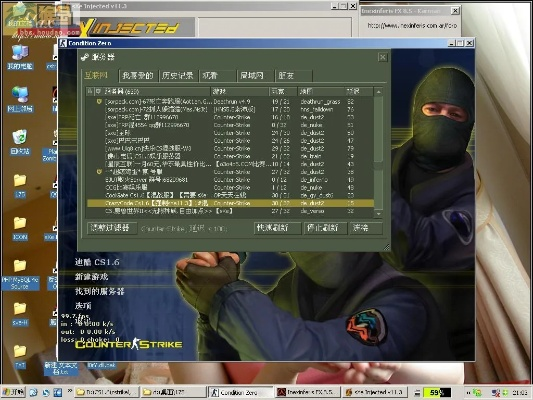Click the 调整过滤器 filter button

pos(112,228)
